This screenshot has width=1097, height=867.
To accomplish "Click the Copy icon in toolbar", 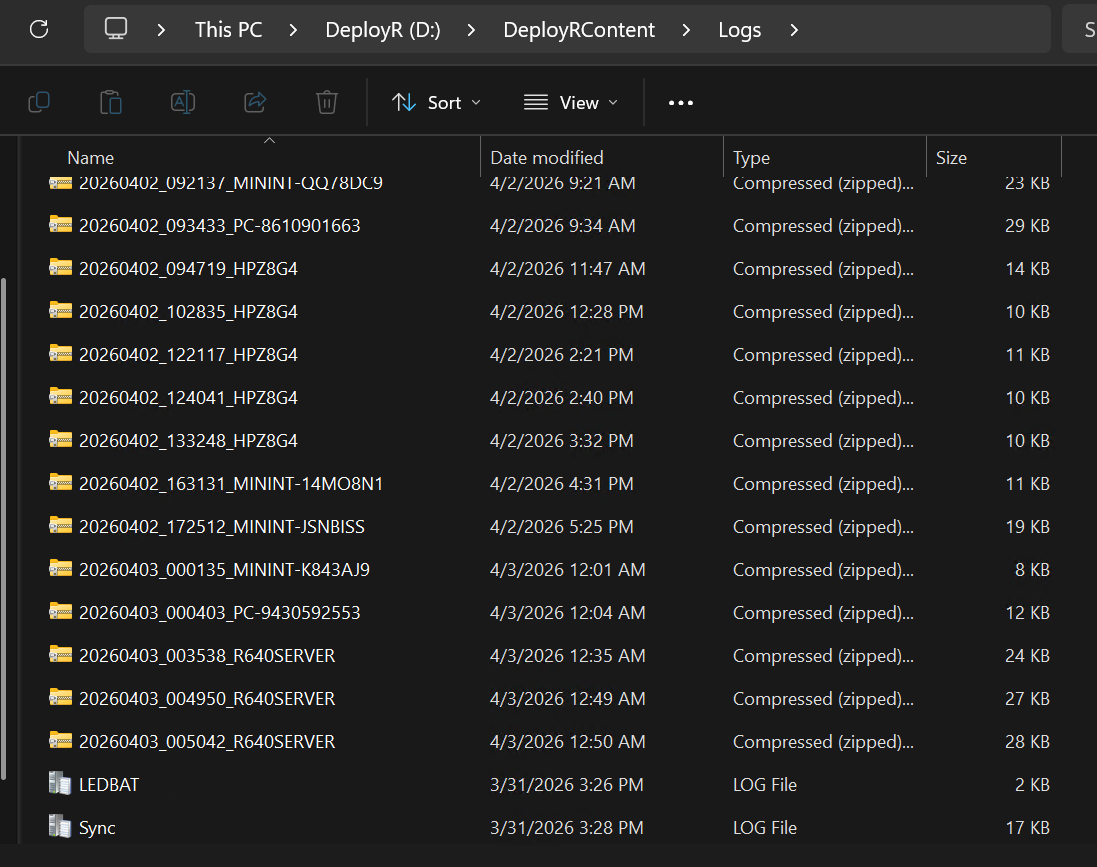I will tap(39, 102).
